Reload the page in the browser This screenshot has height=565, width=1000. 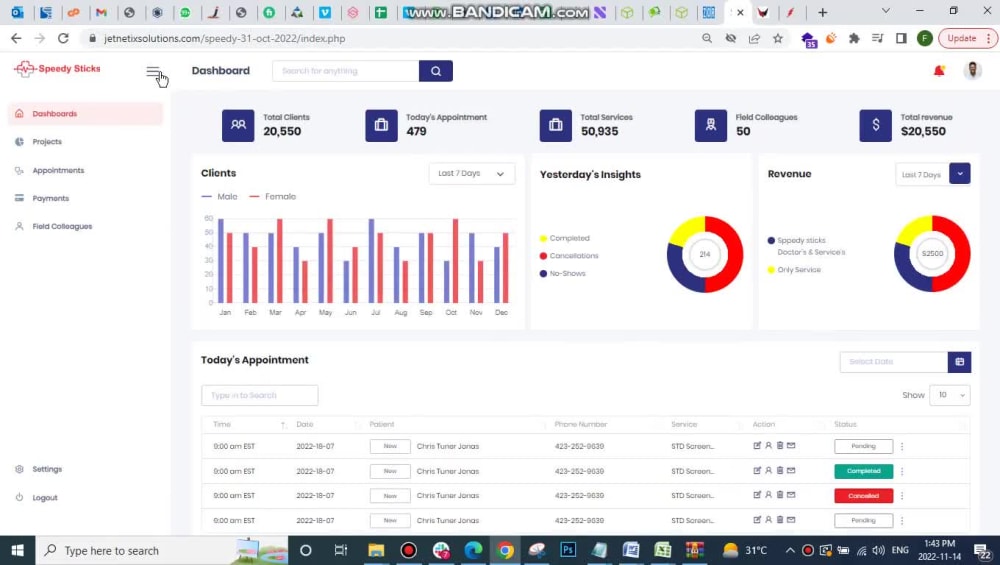coord(63,38)
